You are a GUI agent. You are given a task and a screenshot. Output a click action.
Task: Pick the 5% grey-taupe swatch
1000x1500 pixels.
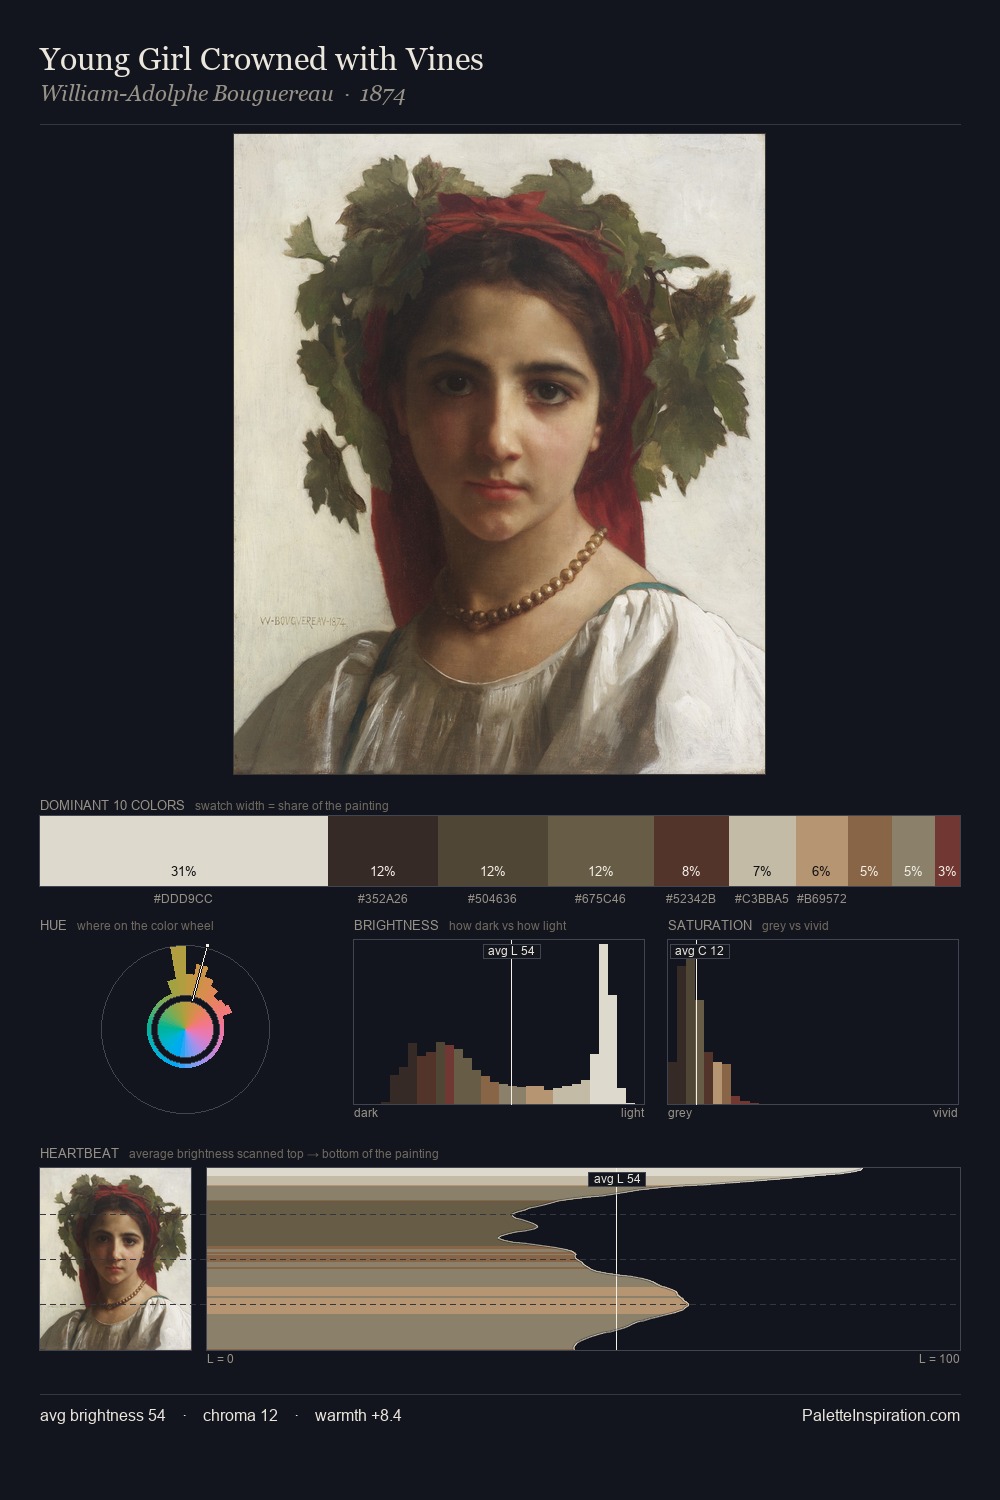(x=913, y=851)
